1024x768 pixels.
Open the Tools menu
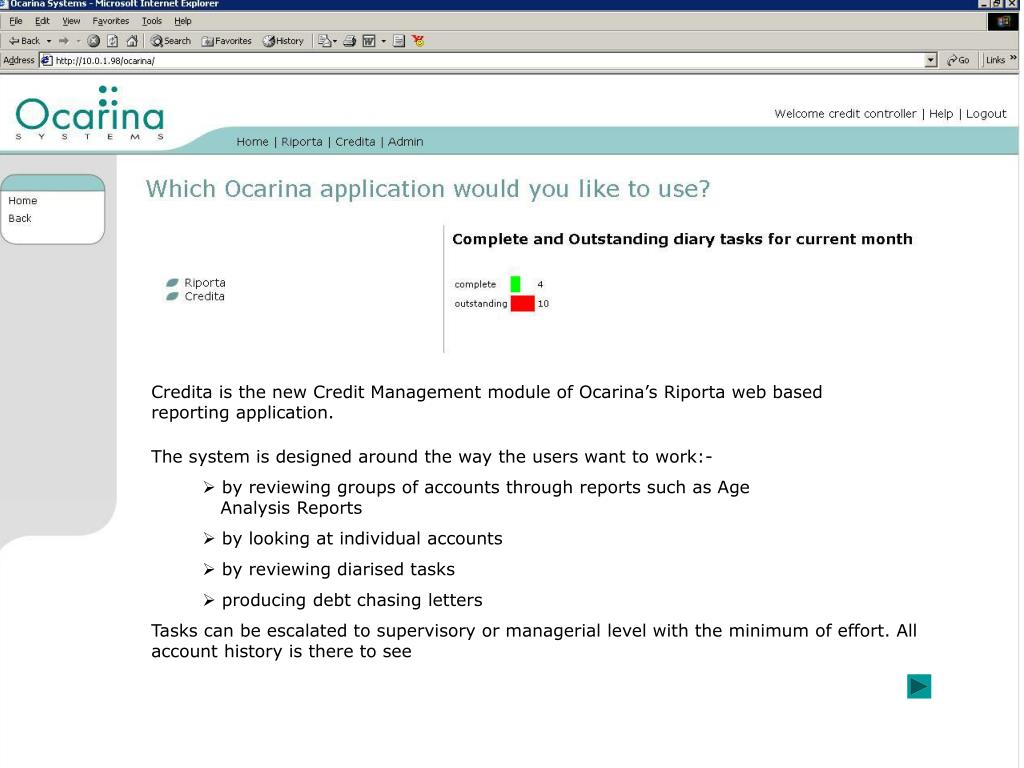coord(152,21)
